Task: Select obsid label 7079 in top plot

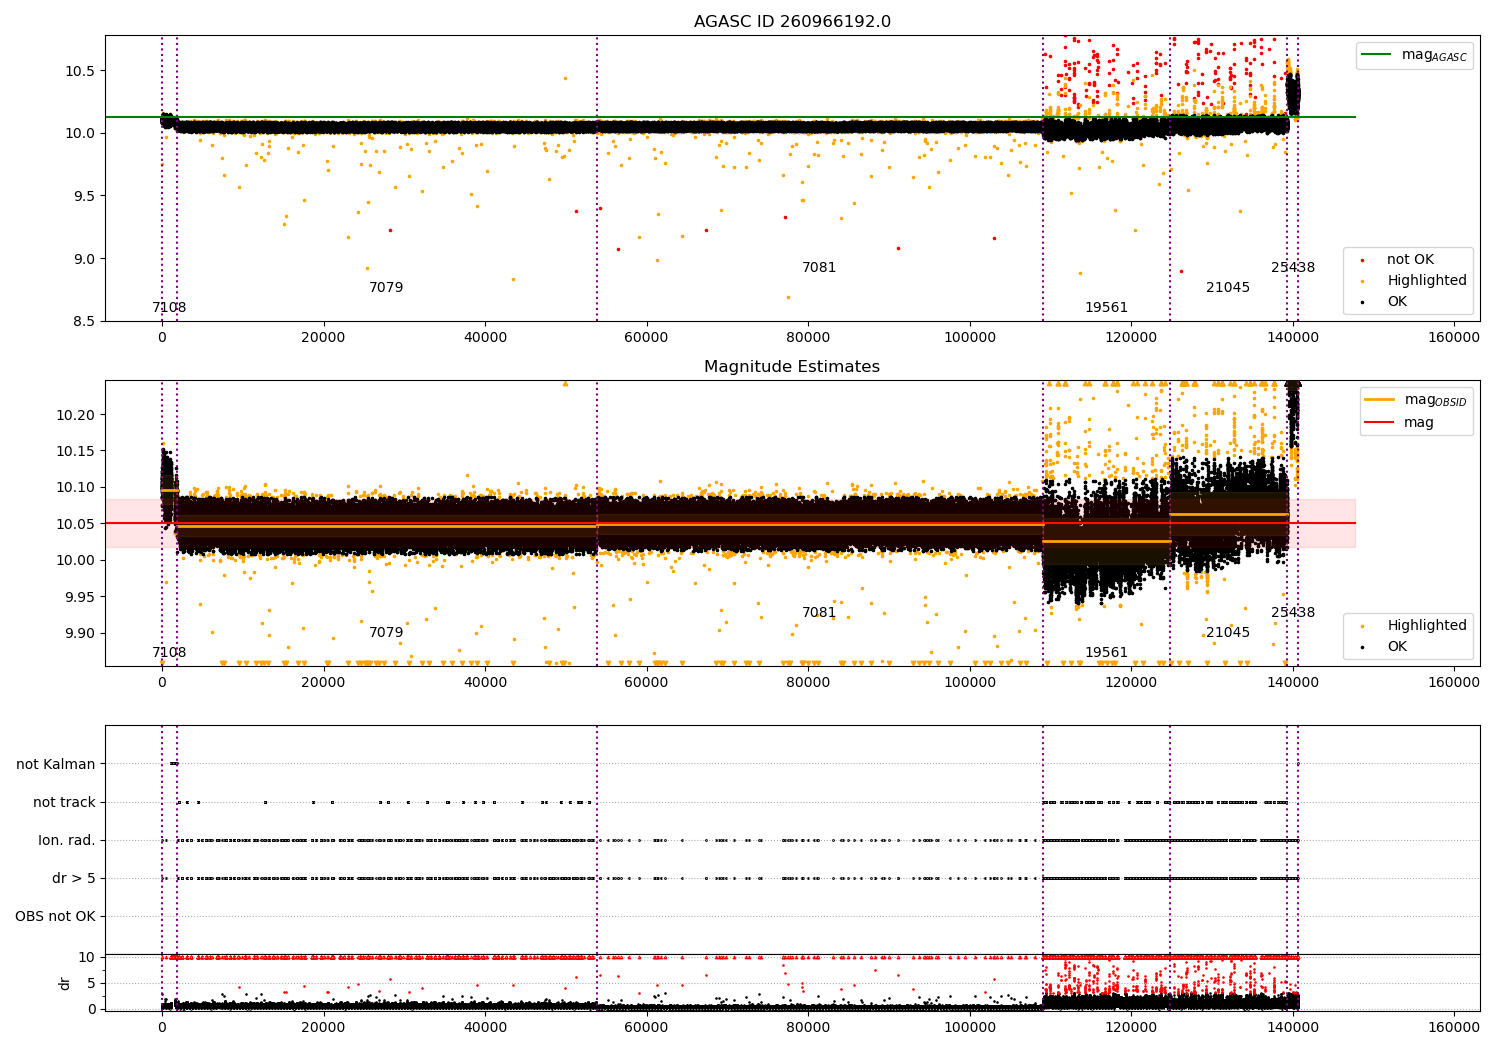Action: tap(386, 288)
